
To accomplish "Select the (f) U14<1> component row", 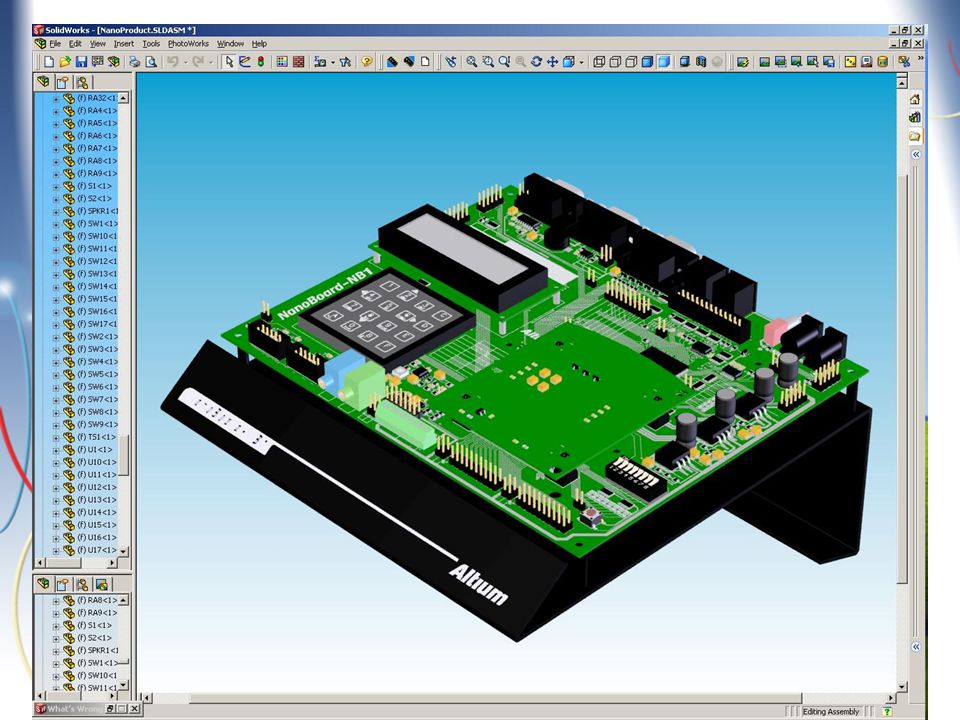I will (x=91, y=512).
